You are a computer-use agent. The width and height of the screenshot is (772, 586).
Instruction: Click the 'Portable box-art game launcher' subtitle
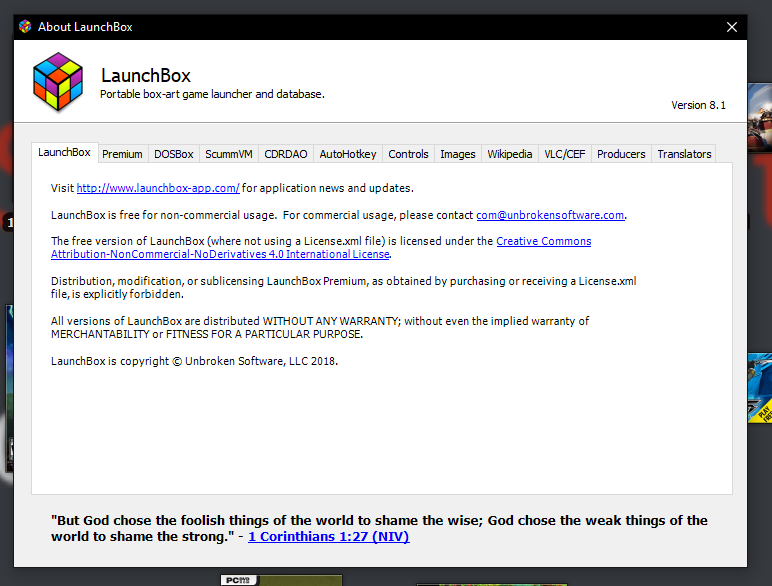tap(212, 94)
